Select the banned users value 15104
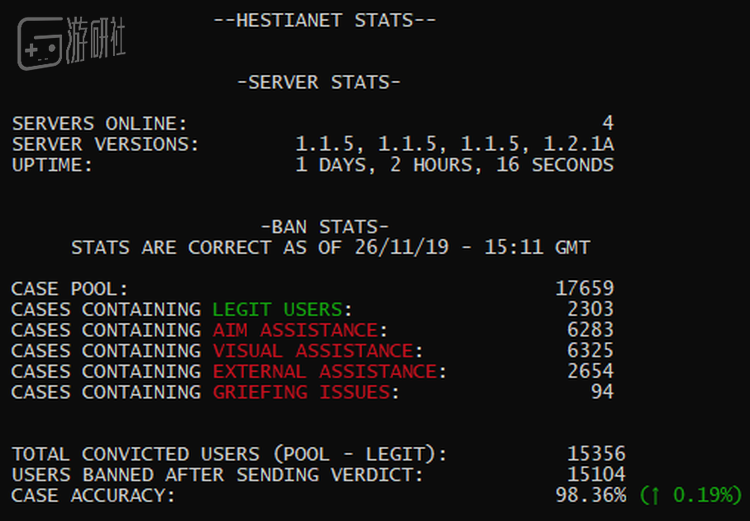 (x=596, y=474)
